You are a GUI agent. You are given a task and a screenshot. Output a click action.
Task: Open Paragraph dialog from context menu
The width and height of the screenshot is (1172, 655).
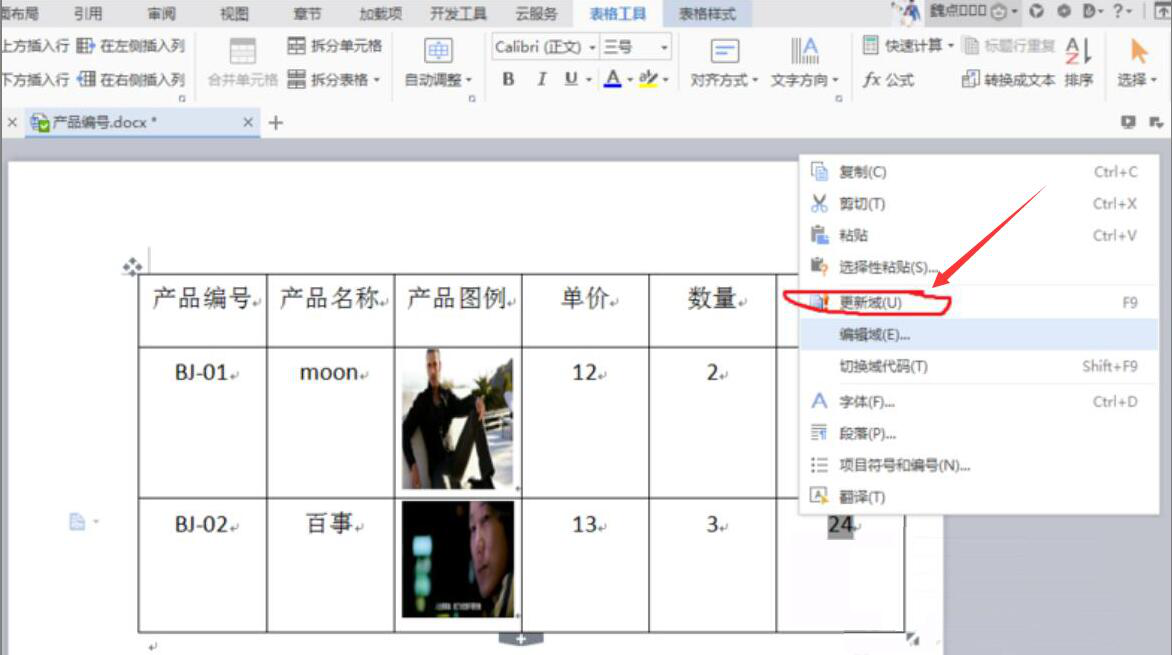(x=978, y=434)
